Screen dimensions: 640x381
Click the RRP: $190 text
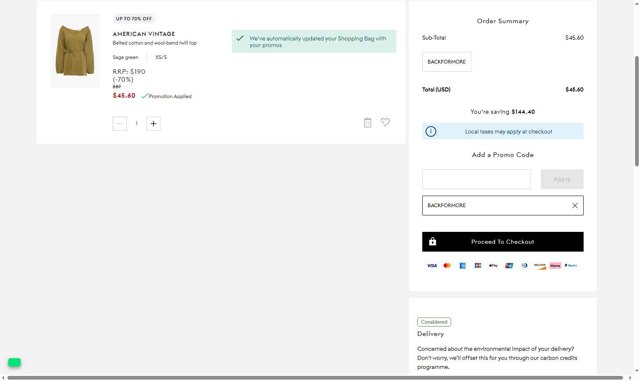point(129,71)
